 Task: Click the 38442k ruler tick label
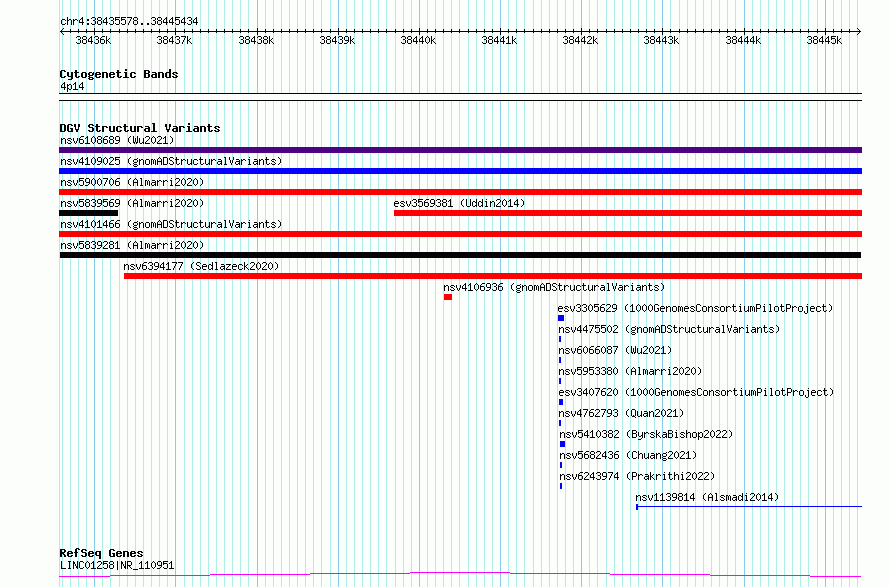tap(580, 40)
